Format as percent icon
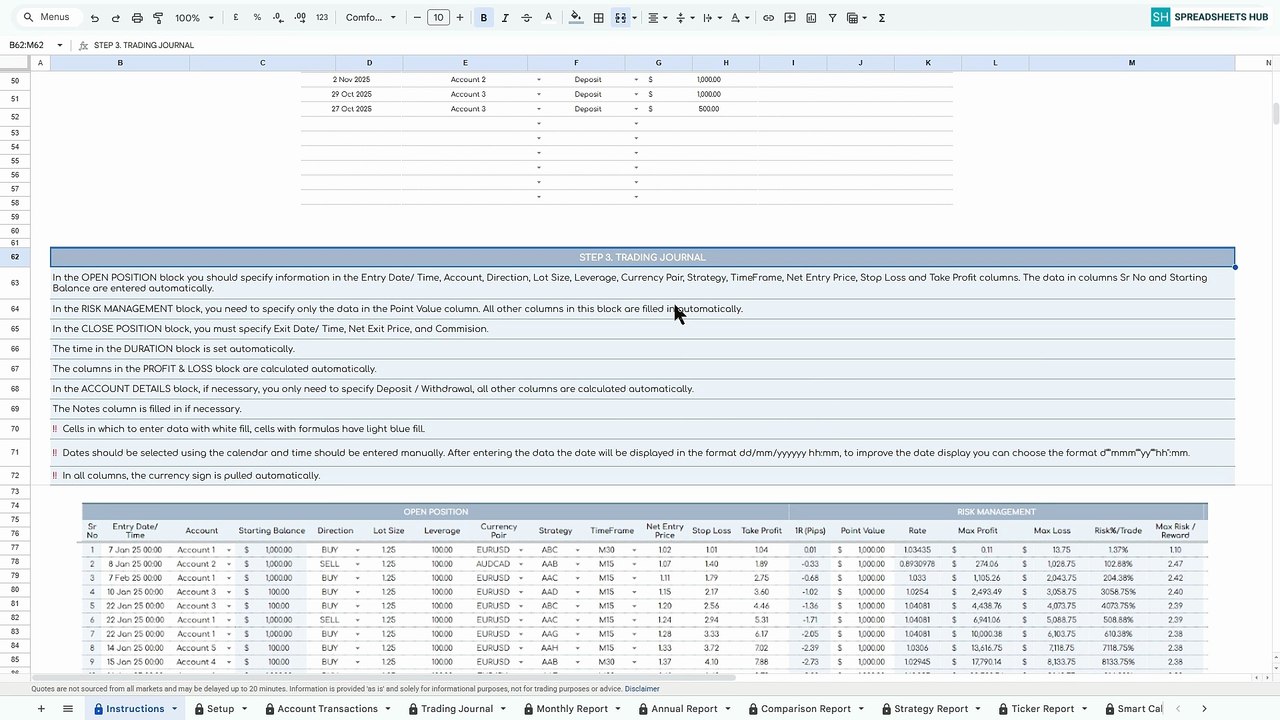 point(257,18)
